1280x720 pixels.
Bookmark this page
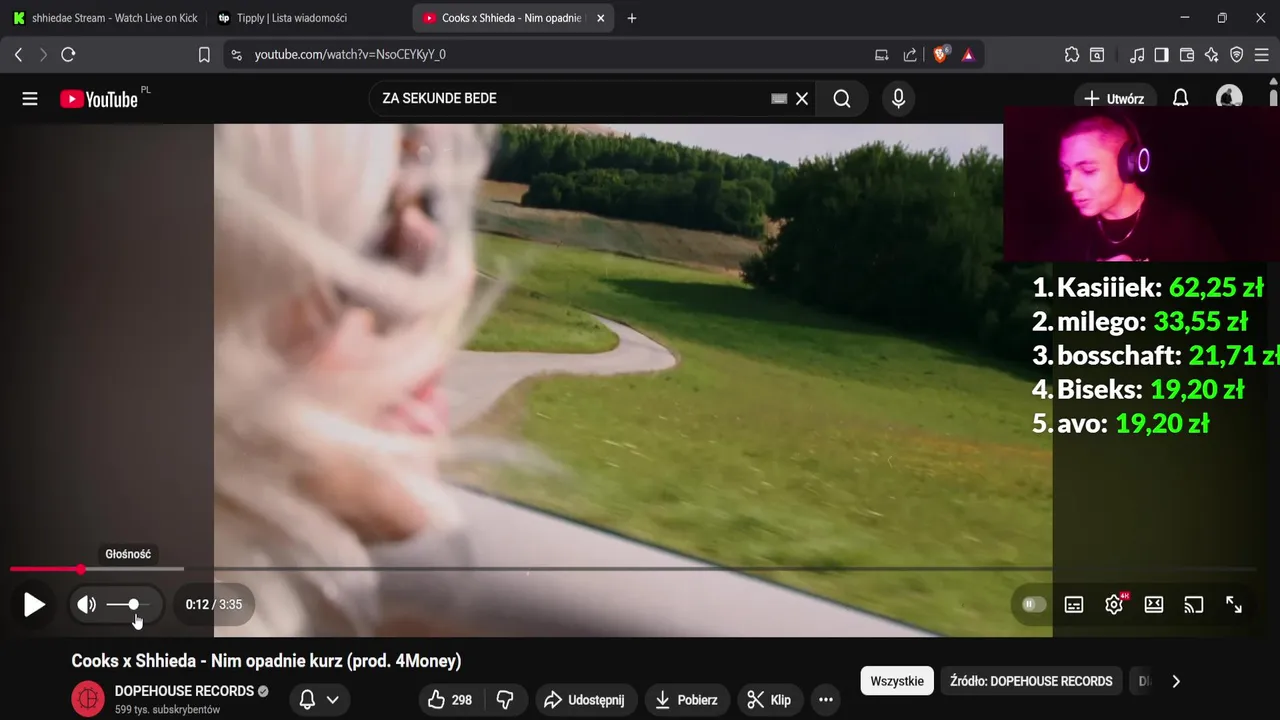[x=204, y=55]
